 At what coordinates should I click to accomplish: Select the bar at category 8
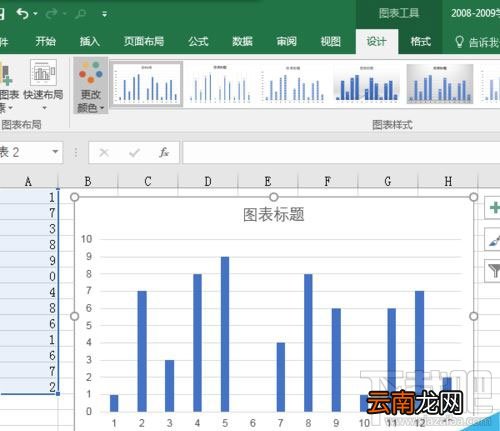tap(308, 343)
